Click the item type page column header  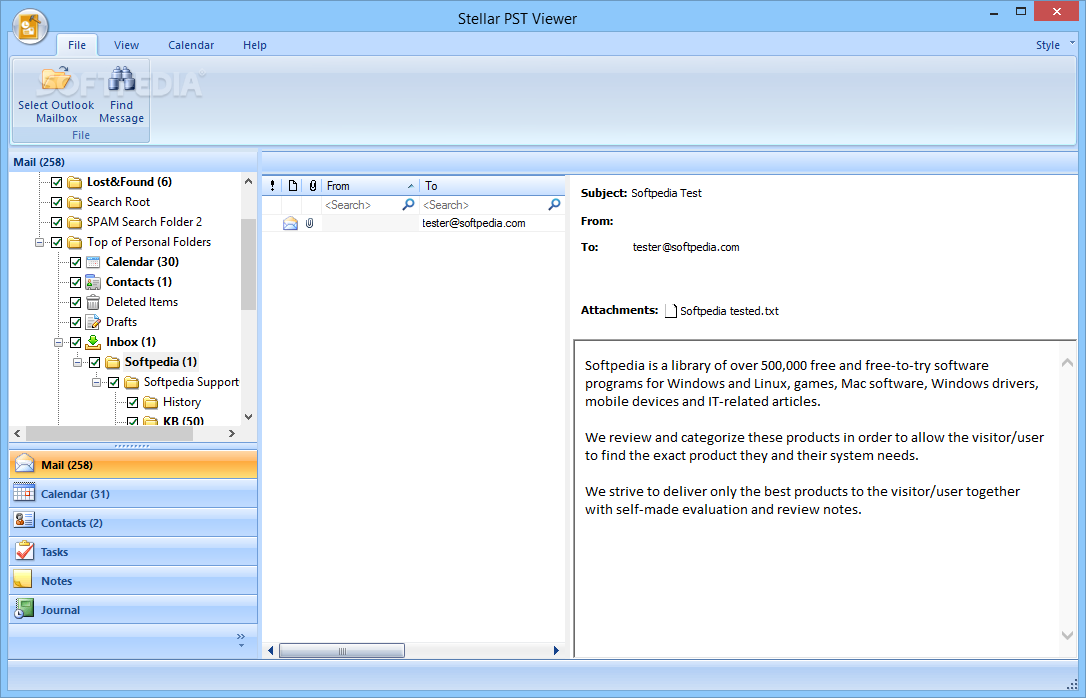293,186
